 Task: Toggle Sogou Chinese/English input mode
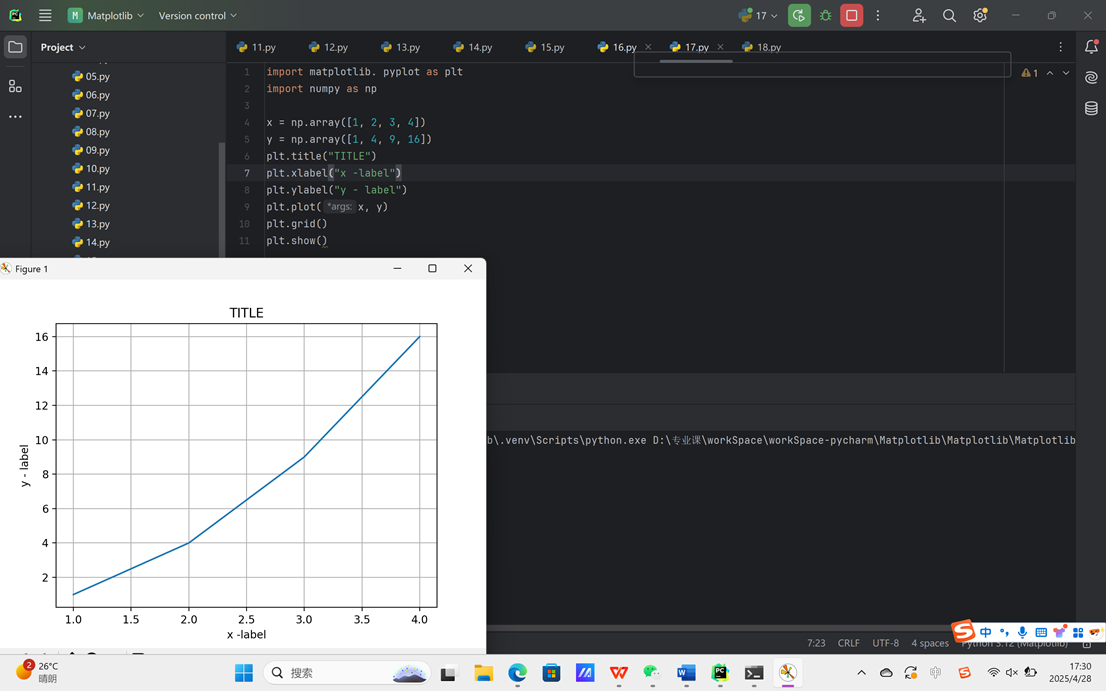986,632
